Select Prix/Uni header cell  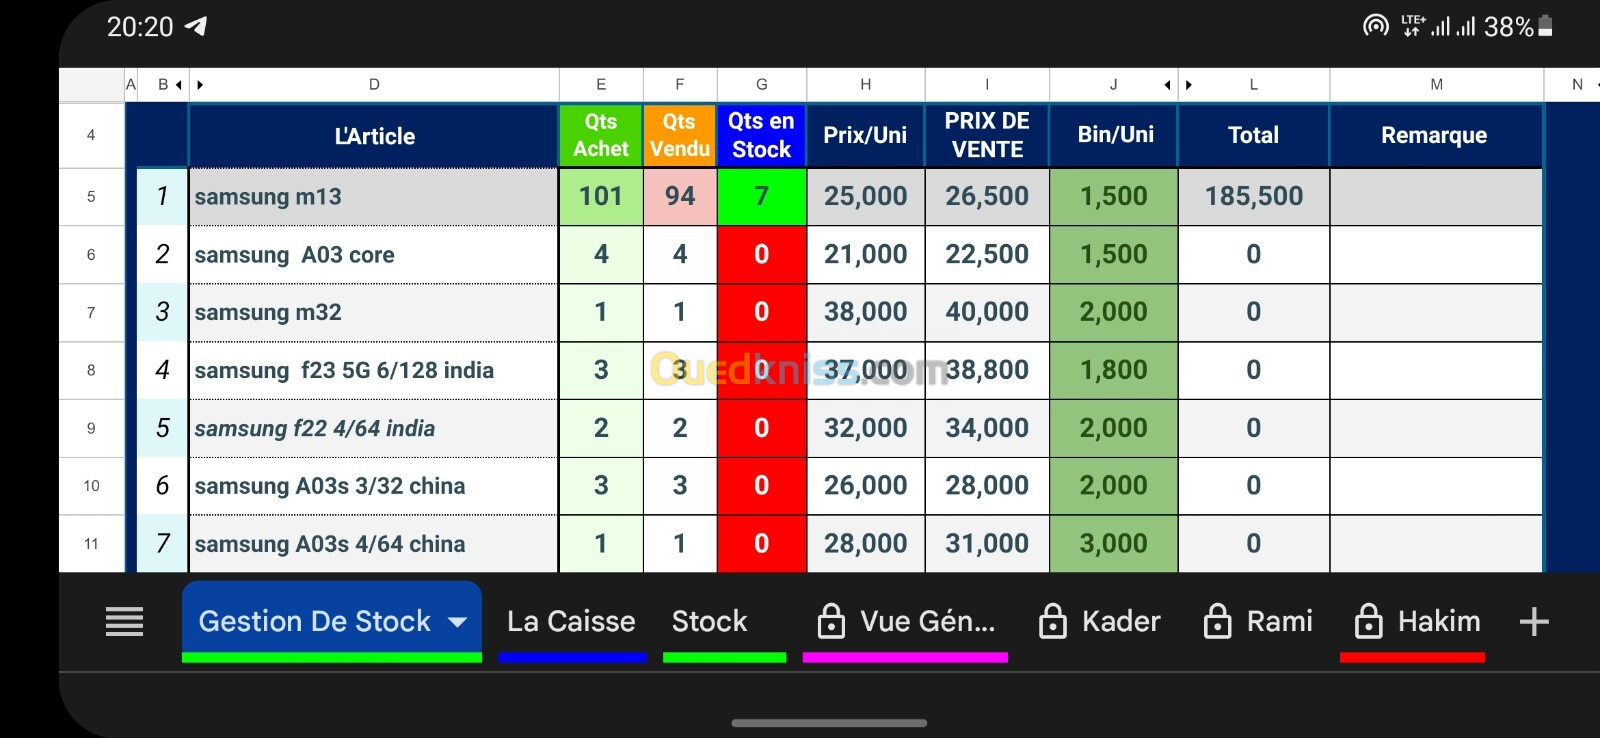tap(866, 136)
